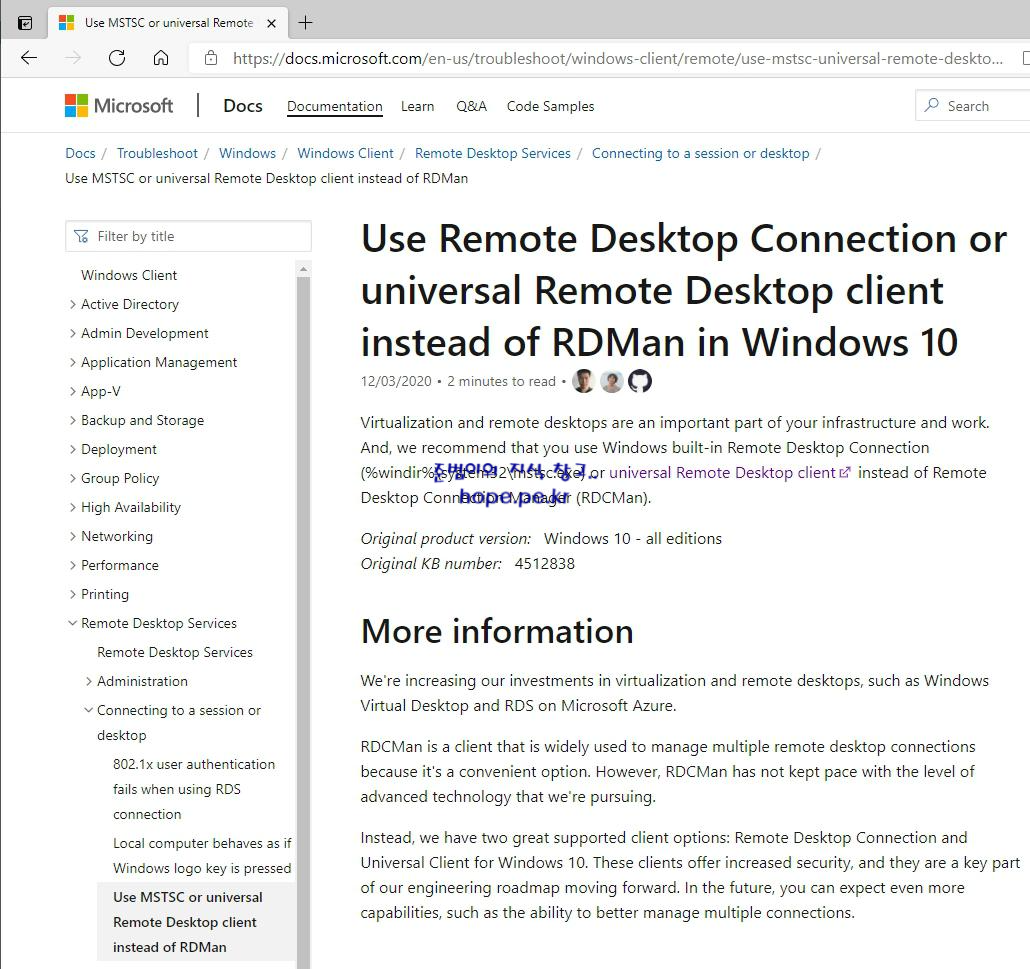The width and height of the screenshot is (1030, 969).
Task: Expand the Networking node
Action: coord(72,536)
